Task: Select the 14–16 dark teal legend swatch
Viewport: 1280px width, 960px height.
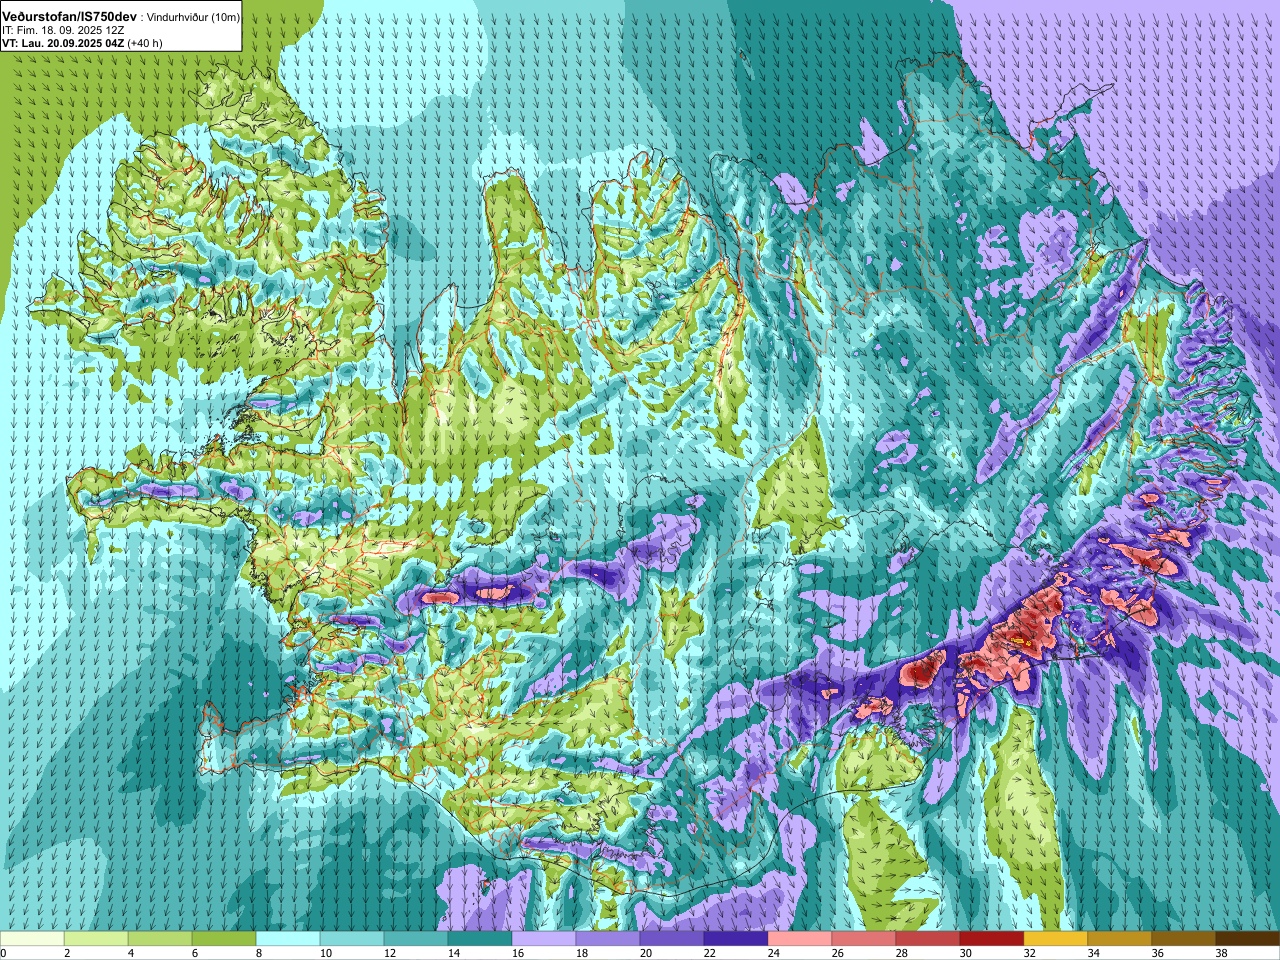Action: point(480,939)
